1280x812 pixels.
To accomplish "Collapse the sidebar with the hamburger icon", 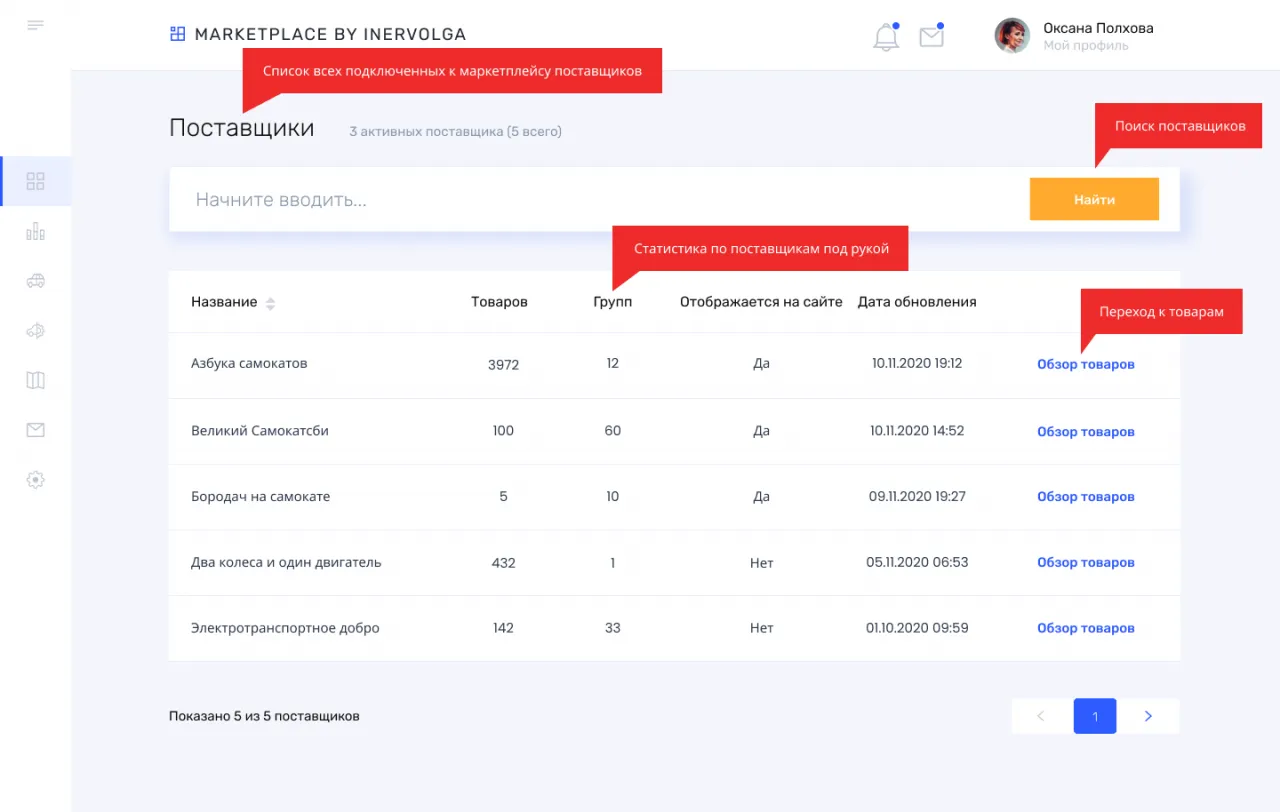I will click(x=36, y=25).
